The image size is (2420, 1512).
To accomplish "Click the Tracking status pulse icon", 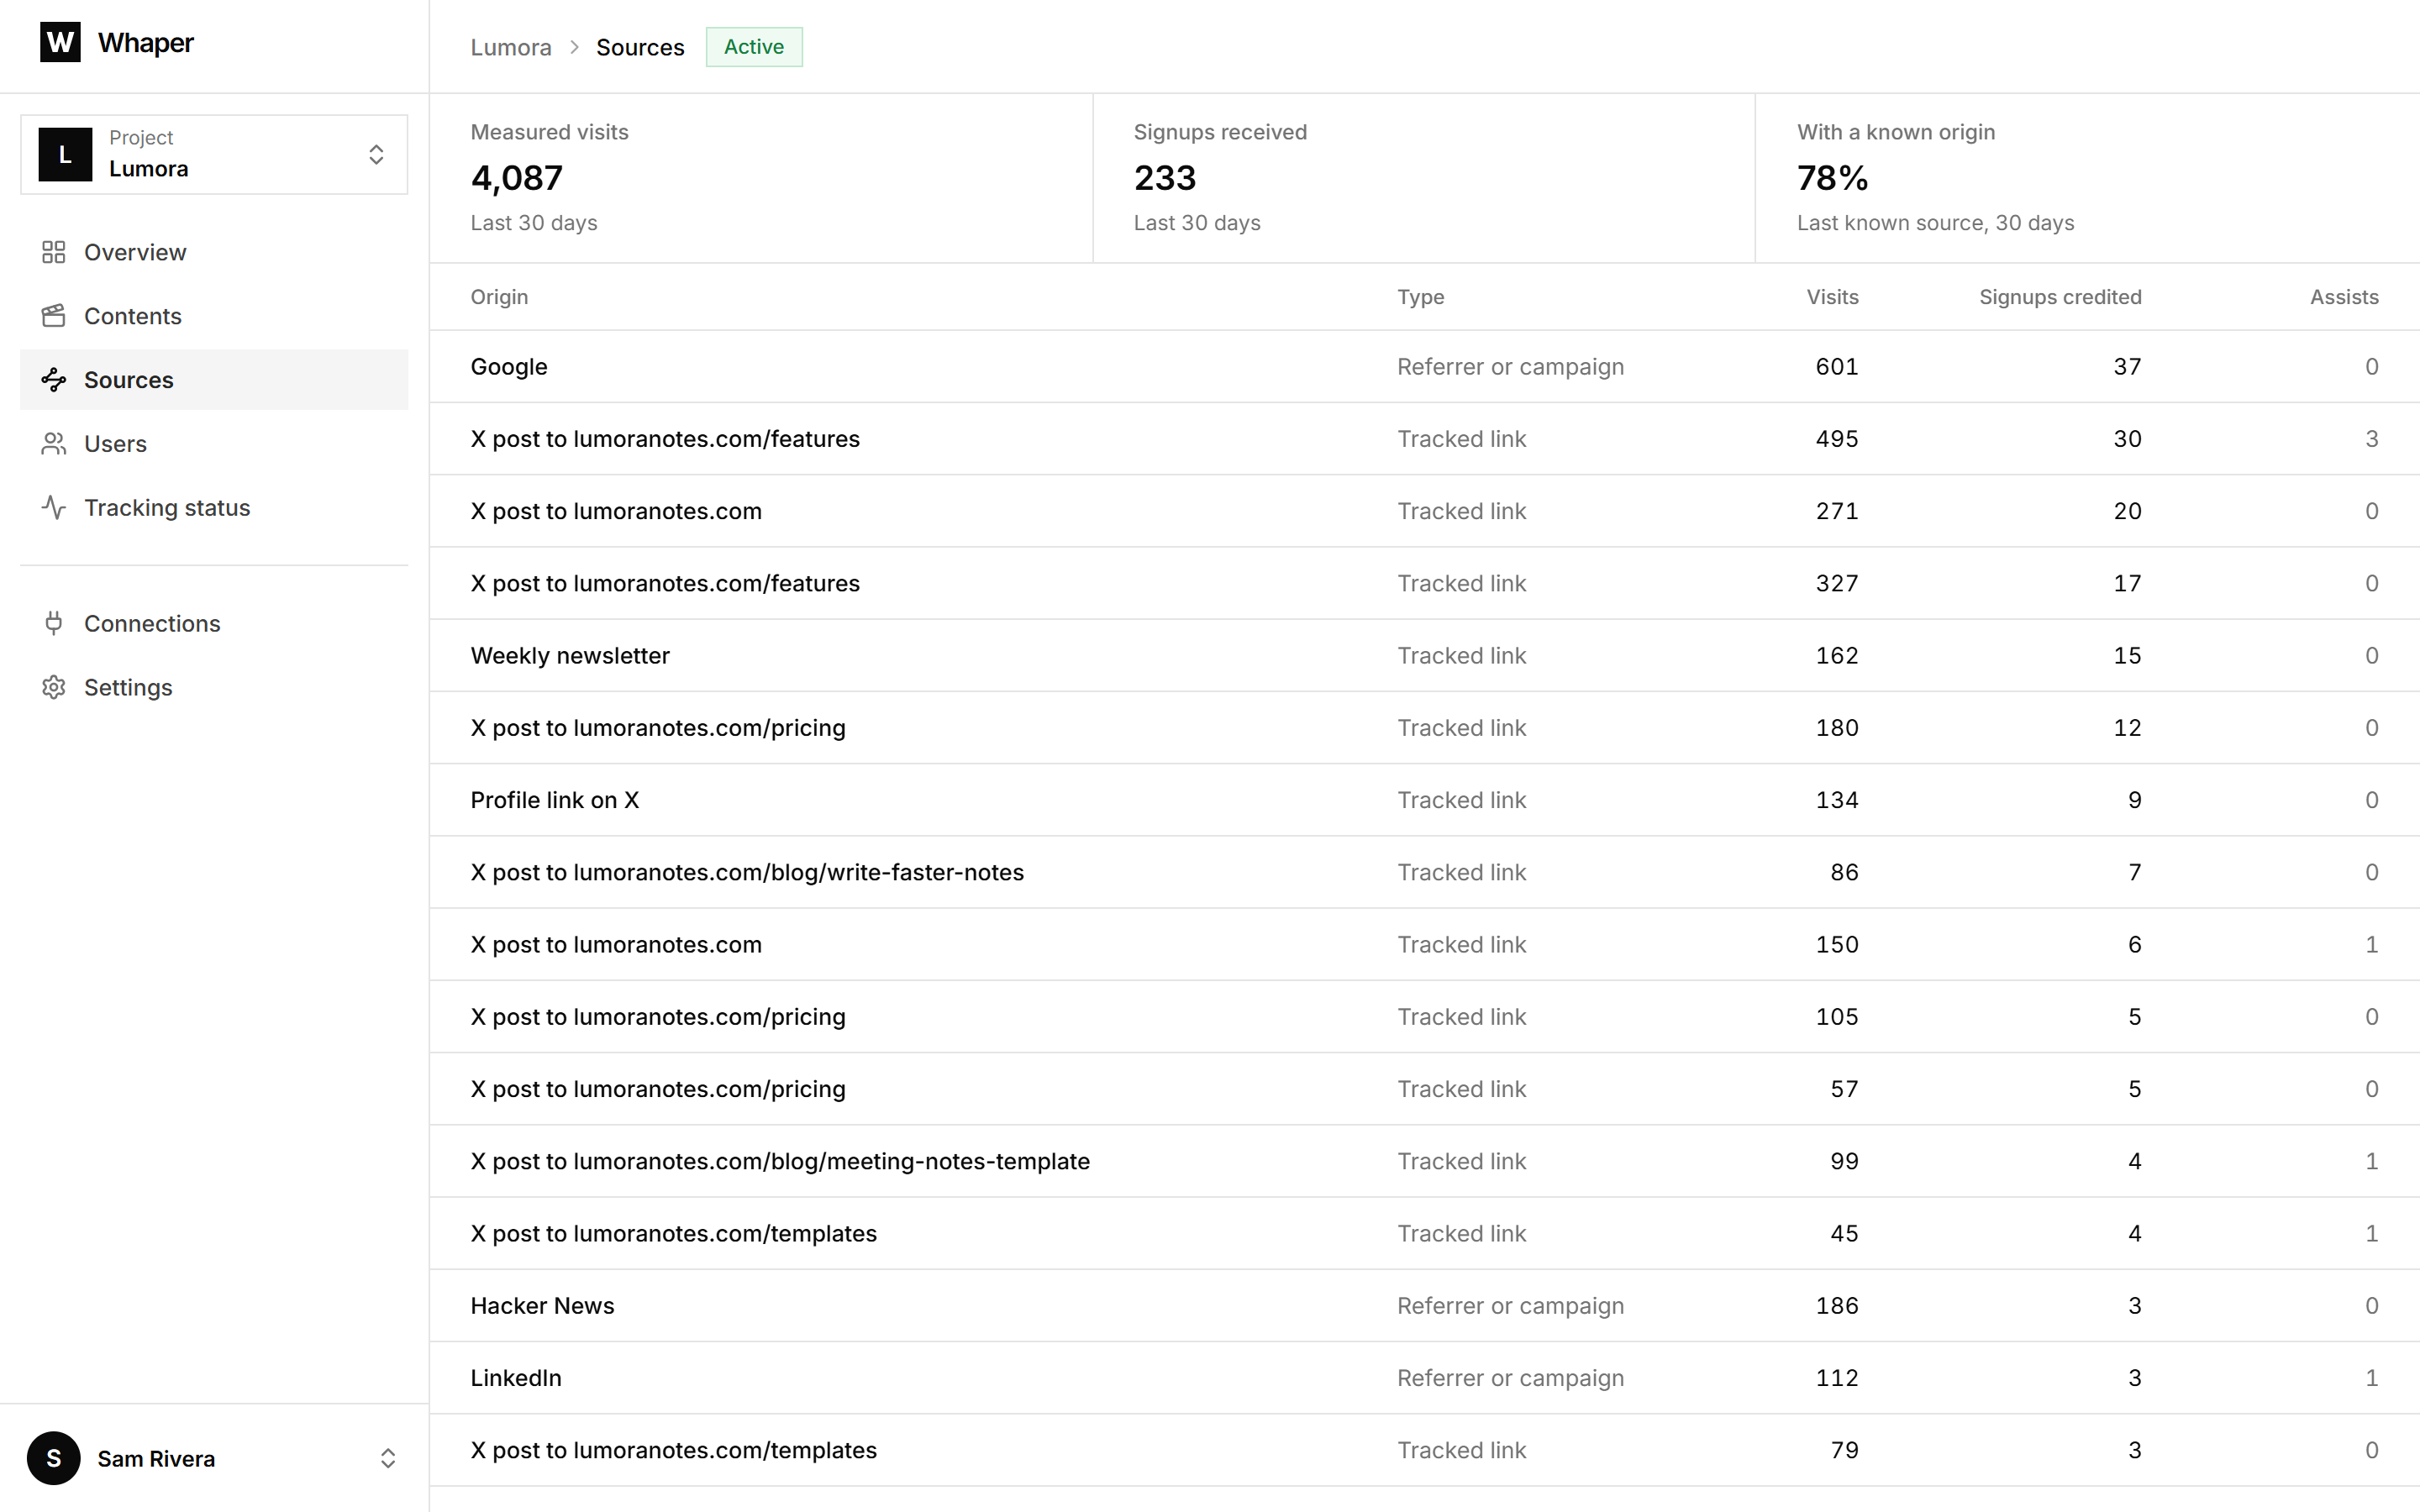I will click(54, 507).
